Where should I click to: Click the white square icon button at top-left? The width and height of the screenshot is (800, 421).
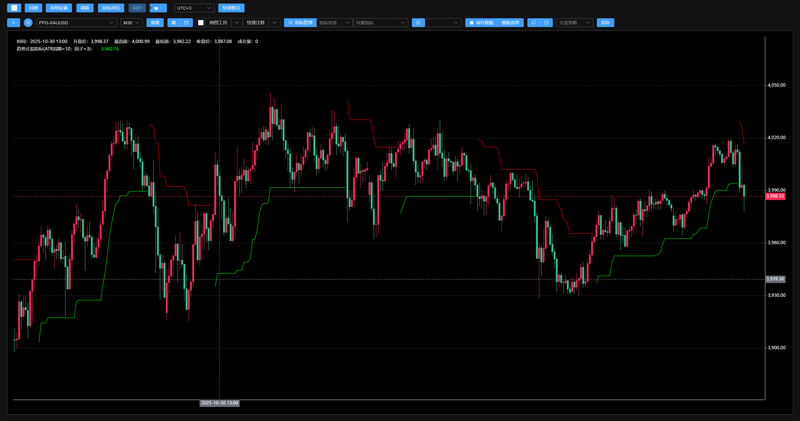click(x=14, y=7)
